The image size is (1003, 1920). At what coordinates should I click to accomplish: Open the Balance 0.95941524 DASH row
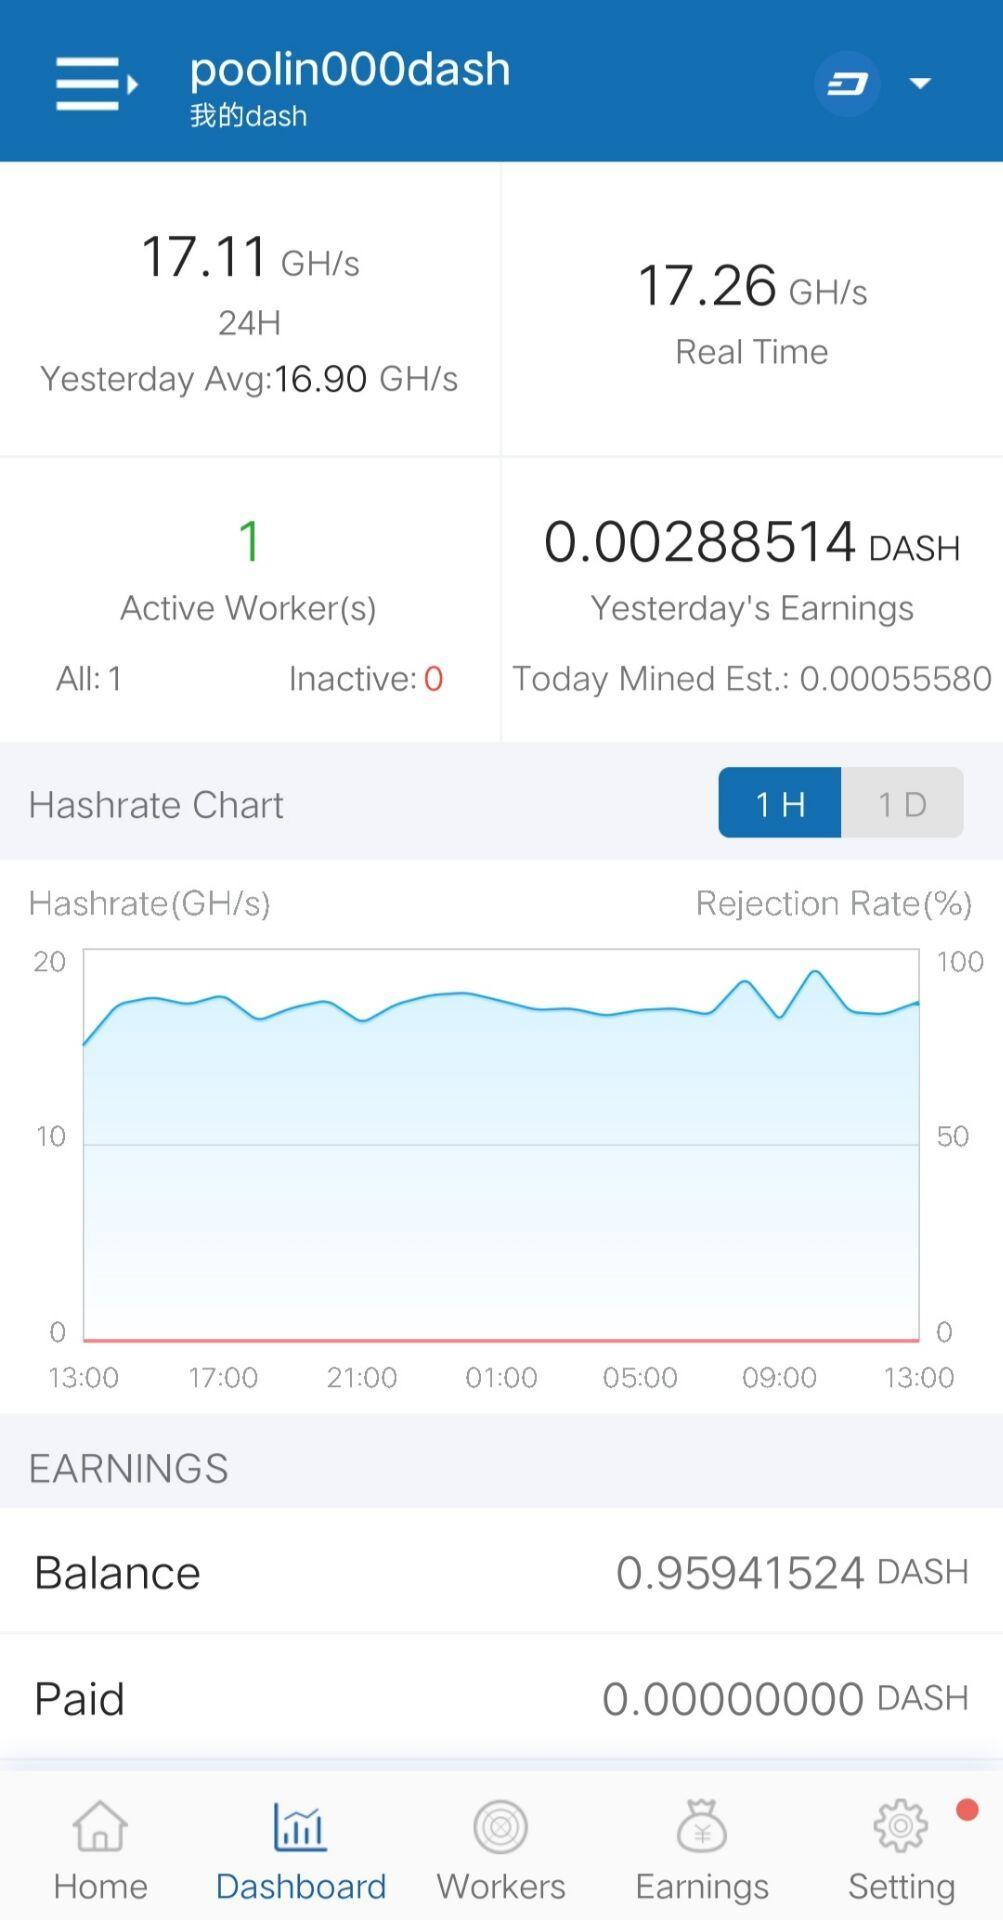(x=501, y=1572)
